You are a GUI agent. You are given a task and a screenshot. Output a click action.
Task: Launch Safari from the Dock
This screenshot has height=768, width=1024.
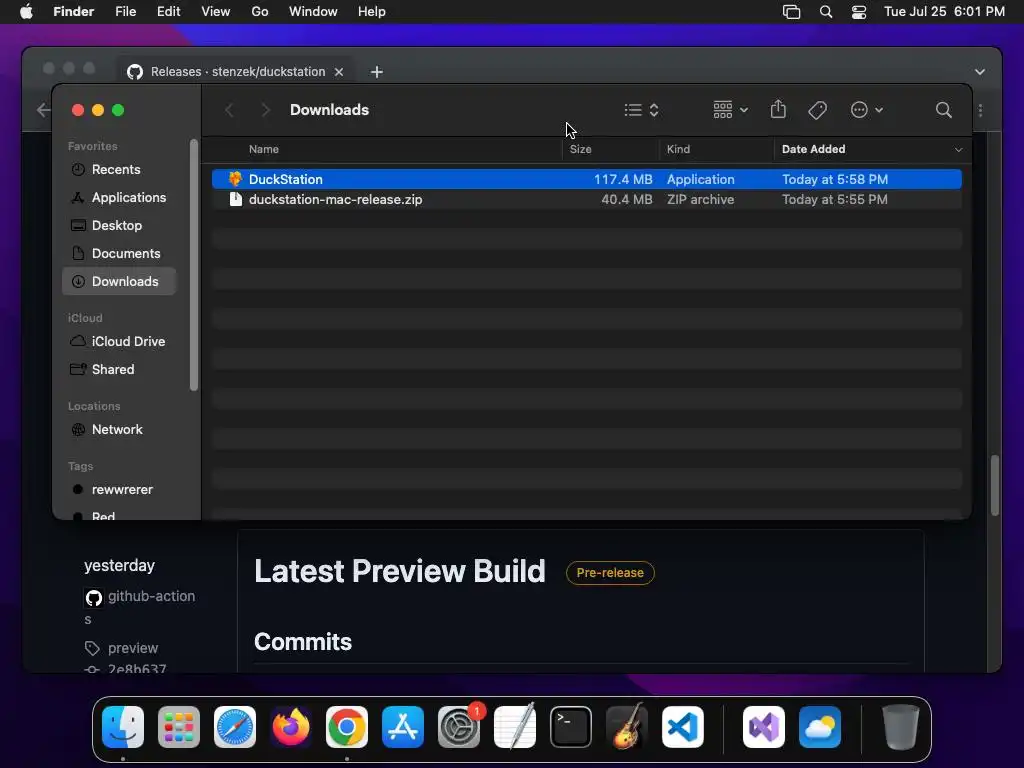click(x=235, y=727)
